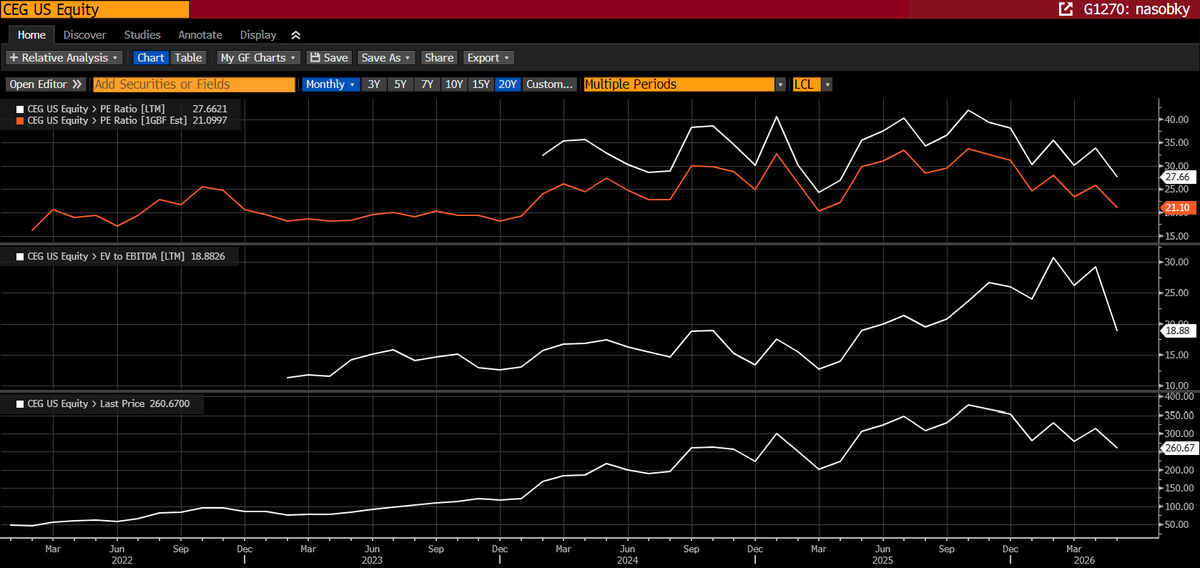Click the 18.88 value label on axis
Image resolution: width=1200 pixels, height=568 pixels.
coord(1176,329)
